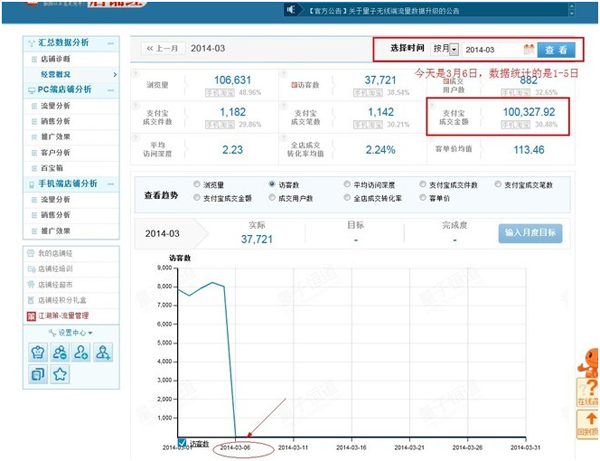Click the copy pages icon in 设置中心
The width and height of the screenshot is (600, 461).
(39, 375)
